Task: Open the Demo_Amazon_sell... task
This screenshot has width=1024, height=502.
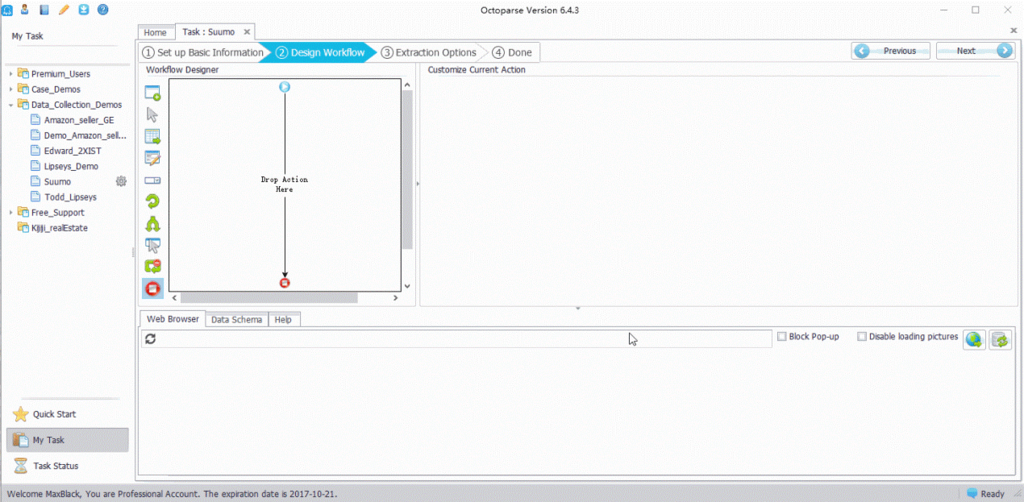Action: point(78,135)
